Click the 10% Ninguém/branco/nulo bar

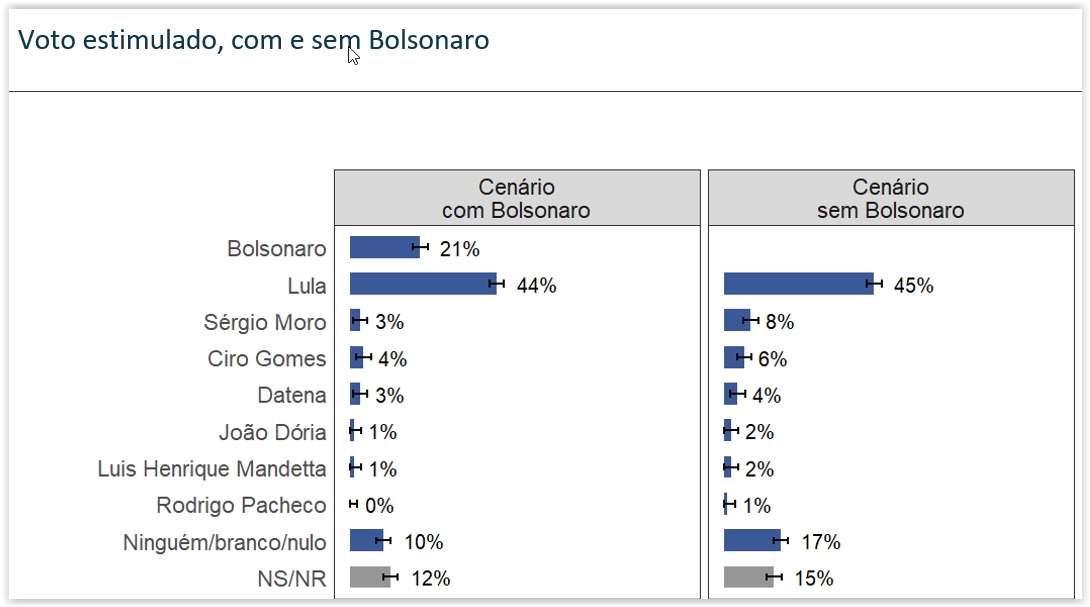(365, 541)
